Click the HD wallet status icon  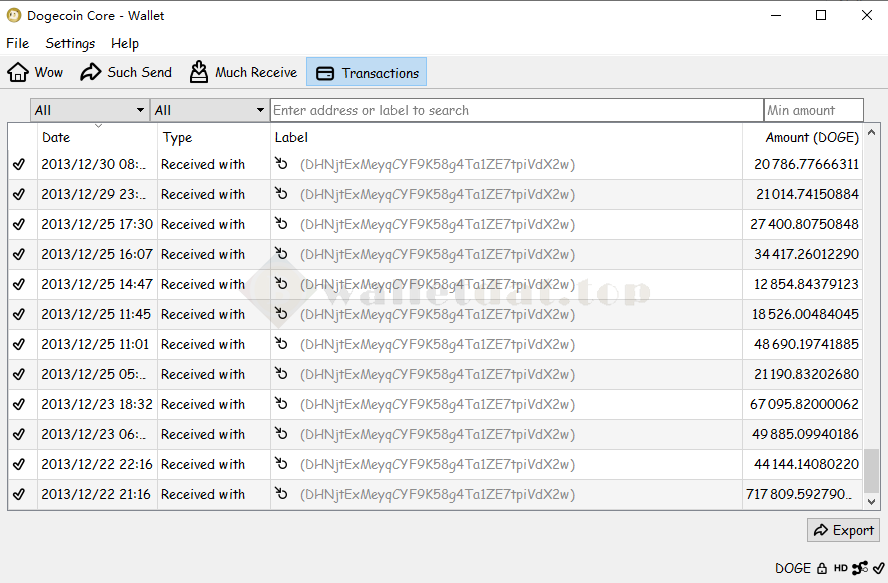[841, 568]
